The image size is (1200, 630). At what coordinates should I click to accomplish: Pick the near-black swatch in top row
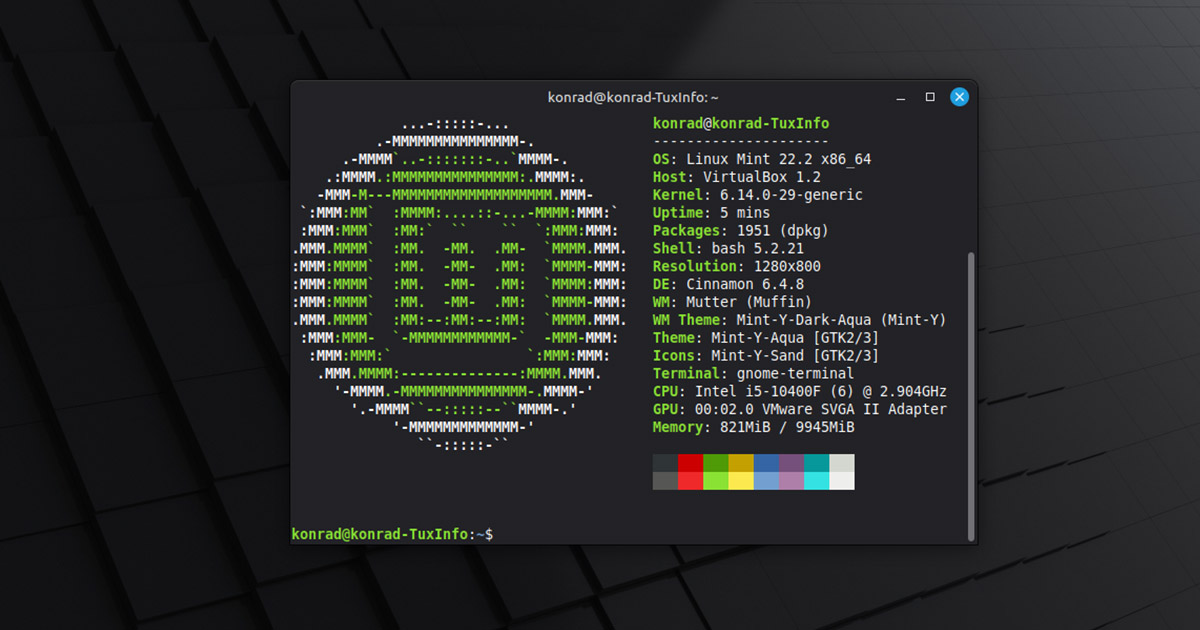coord(665,463)
